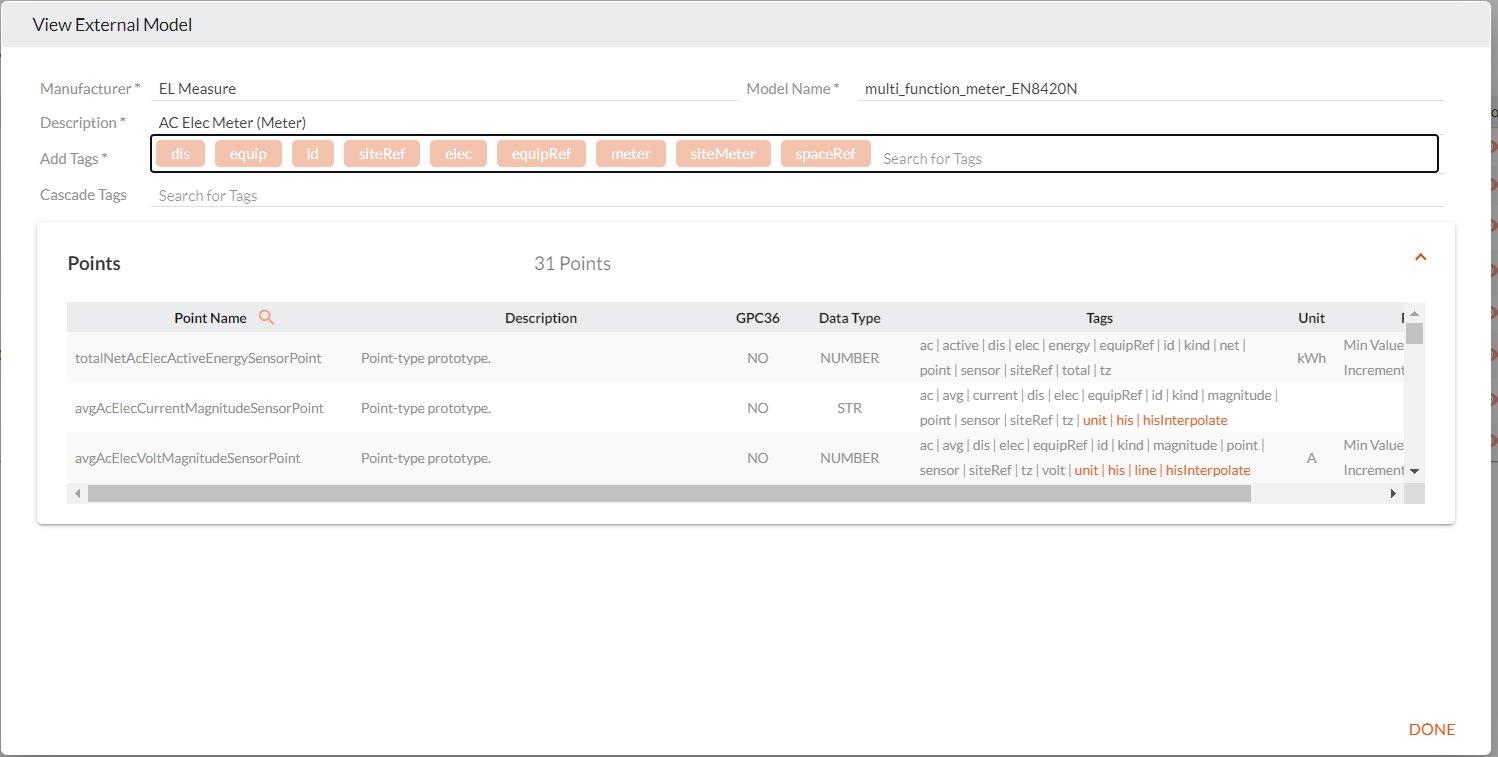Screen dimensions: 1498x757
Task: Click the 'unit | his | line | hisInterpolate' tags
Action: tap(1162, 470)
